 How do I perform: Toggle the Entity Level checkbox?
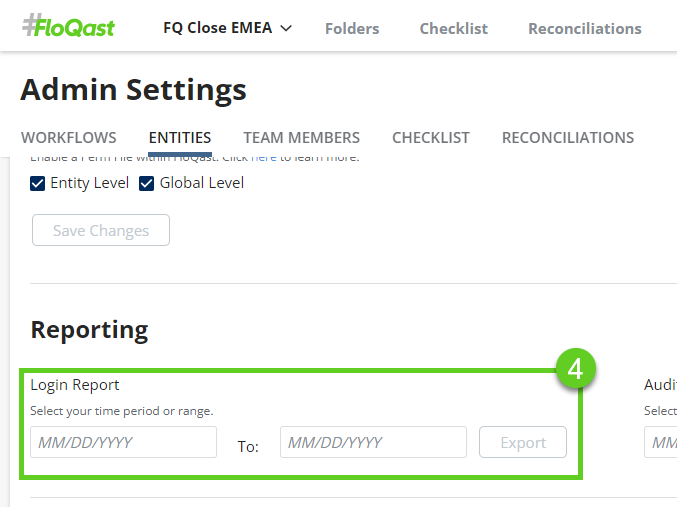pos(38,183)
